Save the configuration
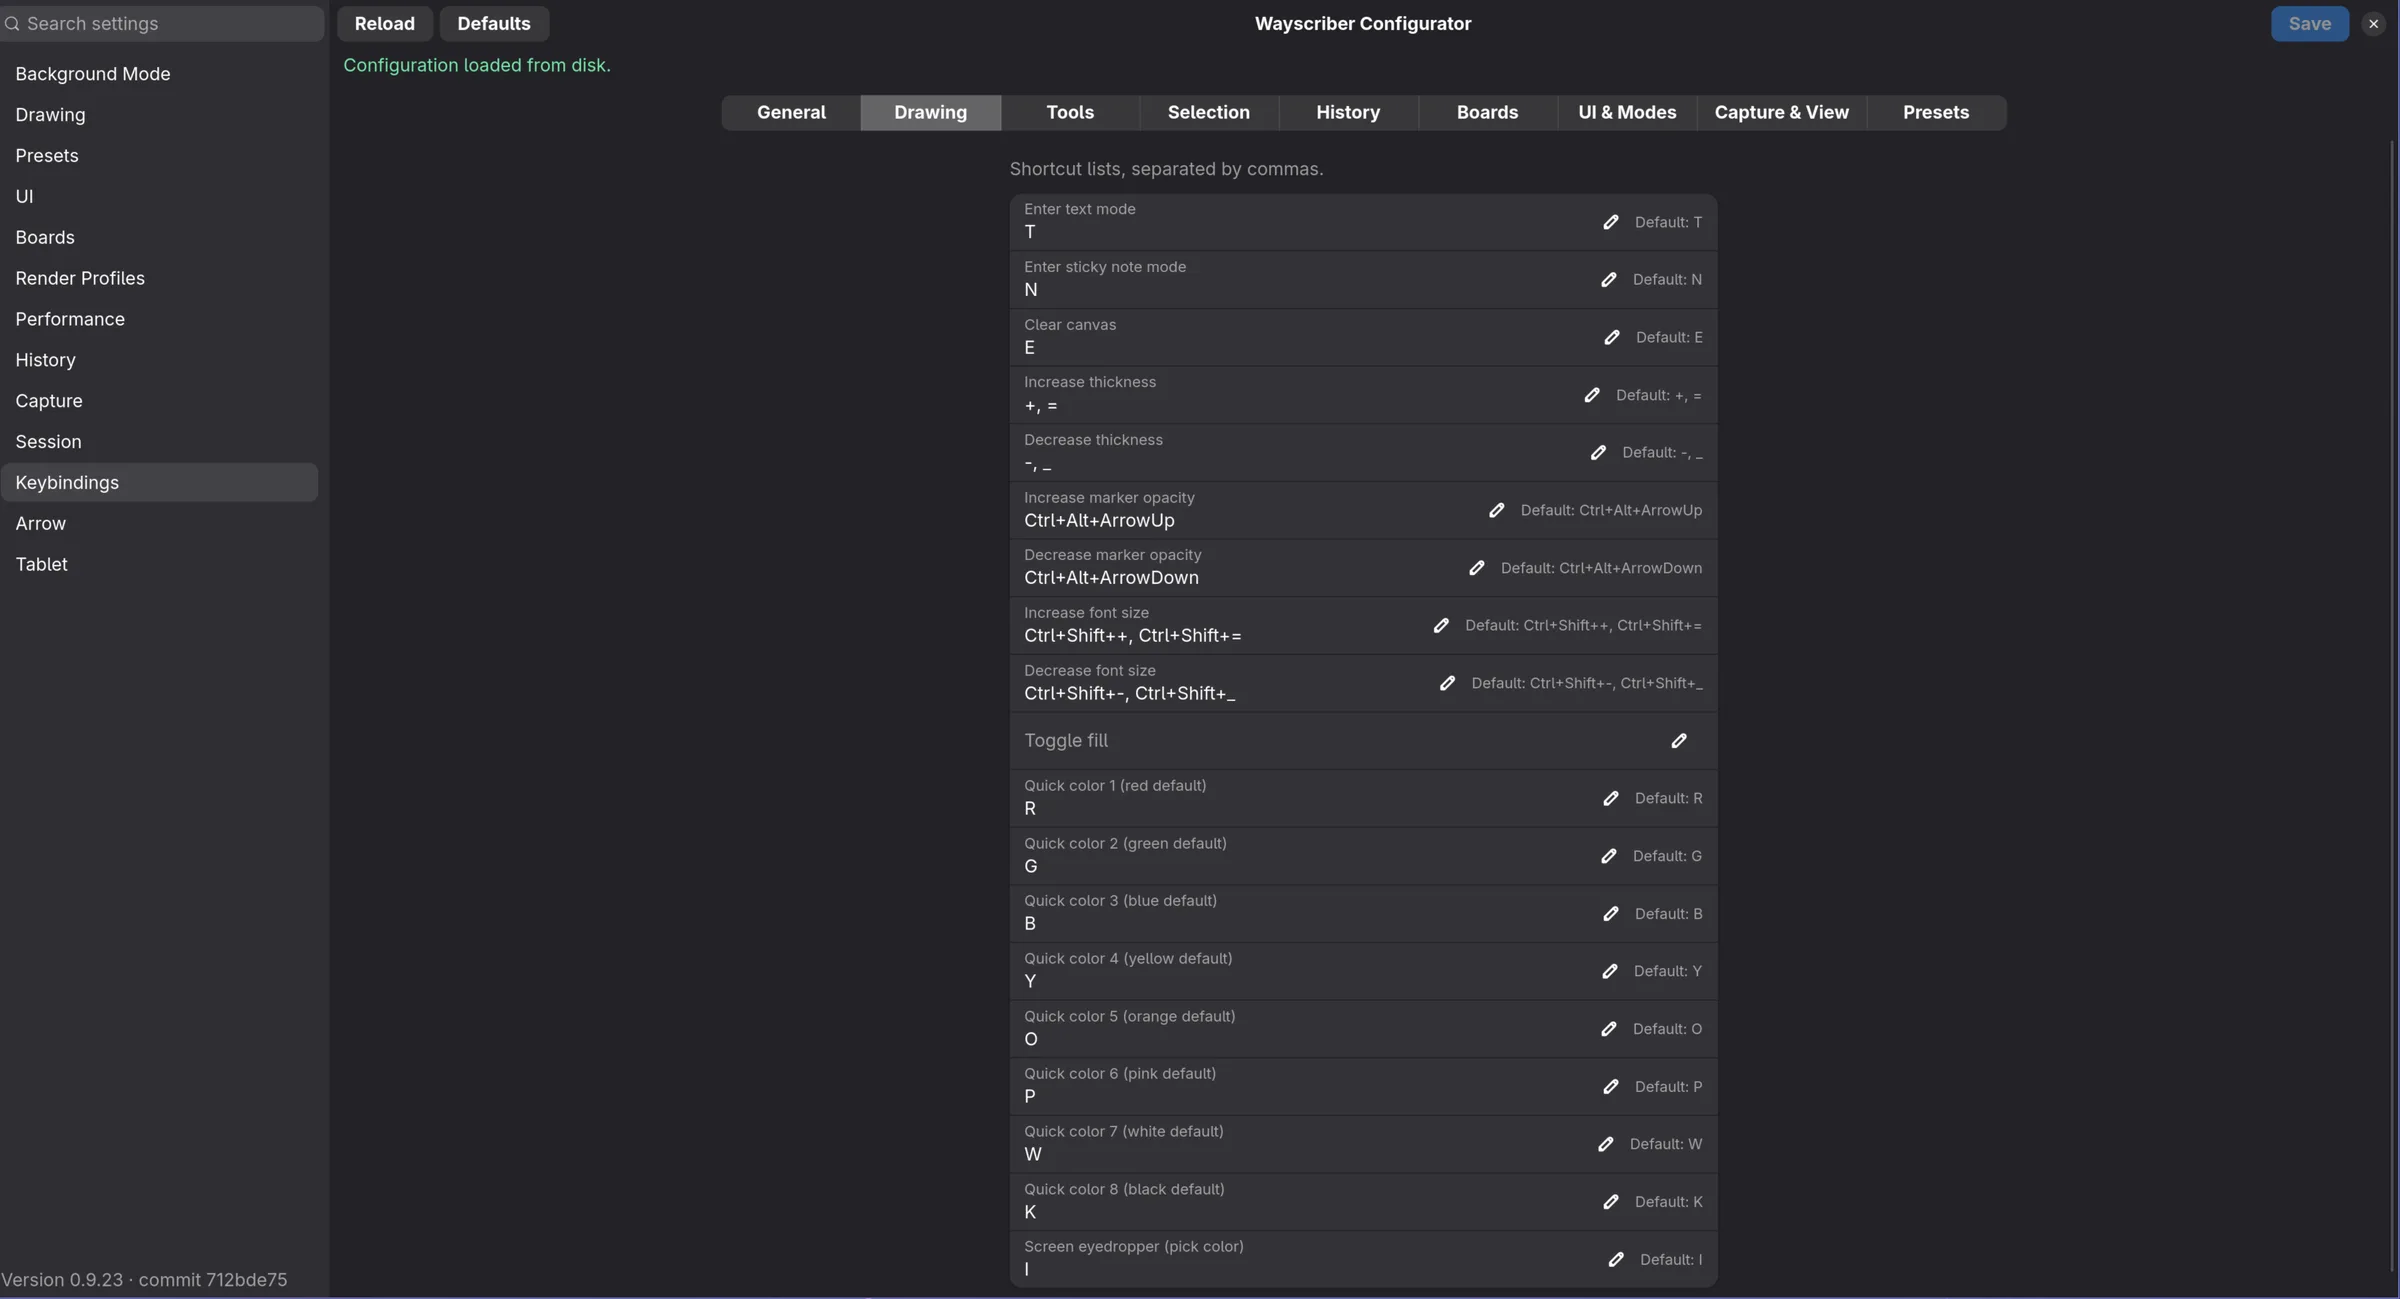 click(x=2309, y=23)
